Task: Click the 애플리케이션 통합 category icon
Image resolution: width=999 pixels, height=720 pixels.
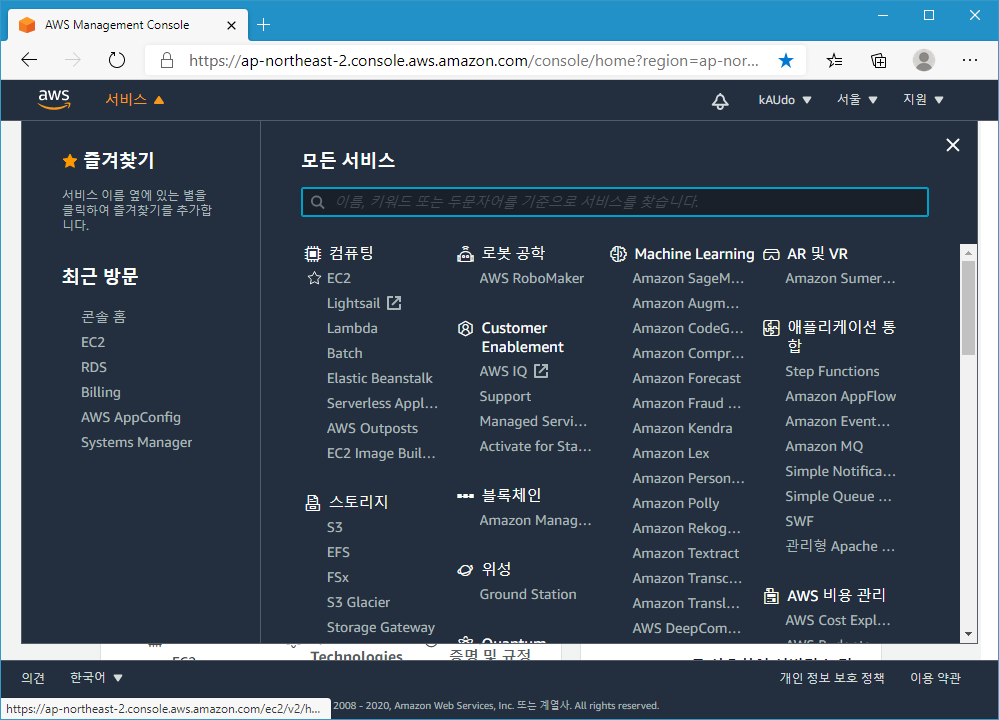Action: (x=771, y=328)
